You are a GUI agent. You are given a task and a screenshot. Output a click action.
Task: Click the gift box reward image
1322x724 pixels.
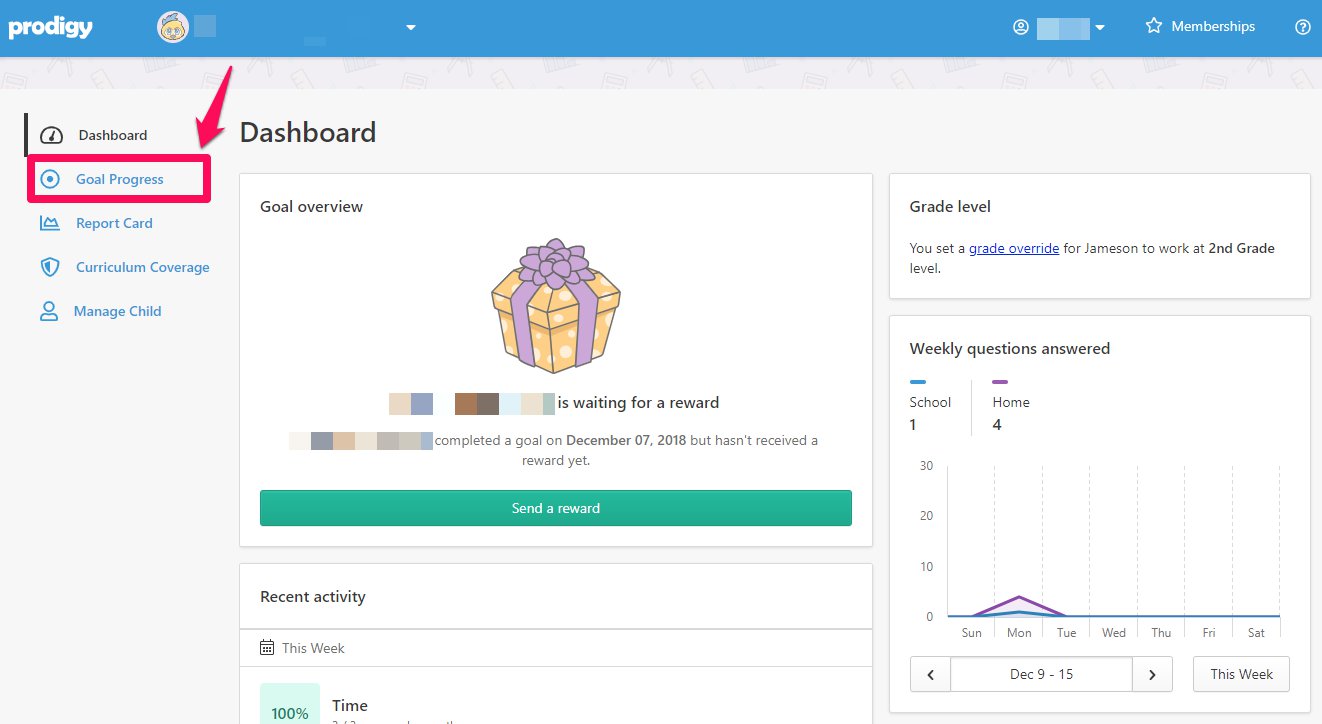click(x=556, y=304)
